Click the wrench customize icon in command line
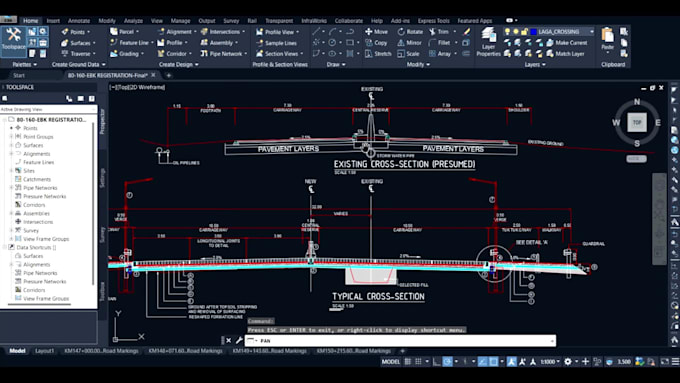Screen dimensions: 680x383 point(239,340)
